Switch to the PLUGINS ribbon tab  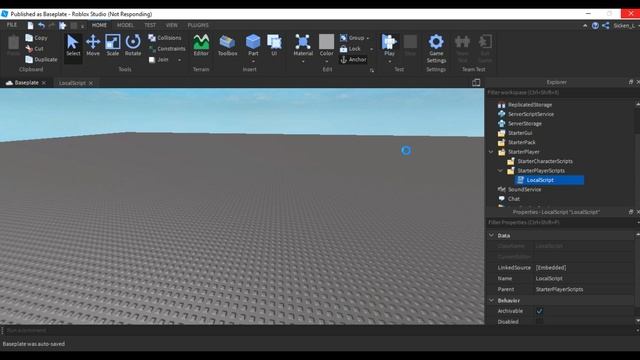[198, 25]
